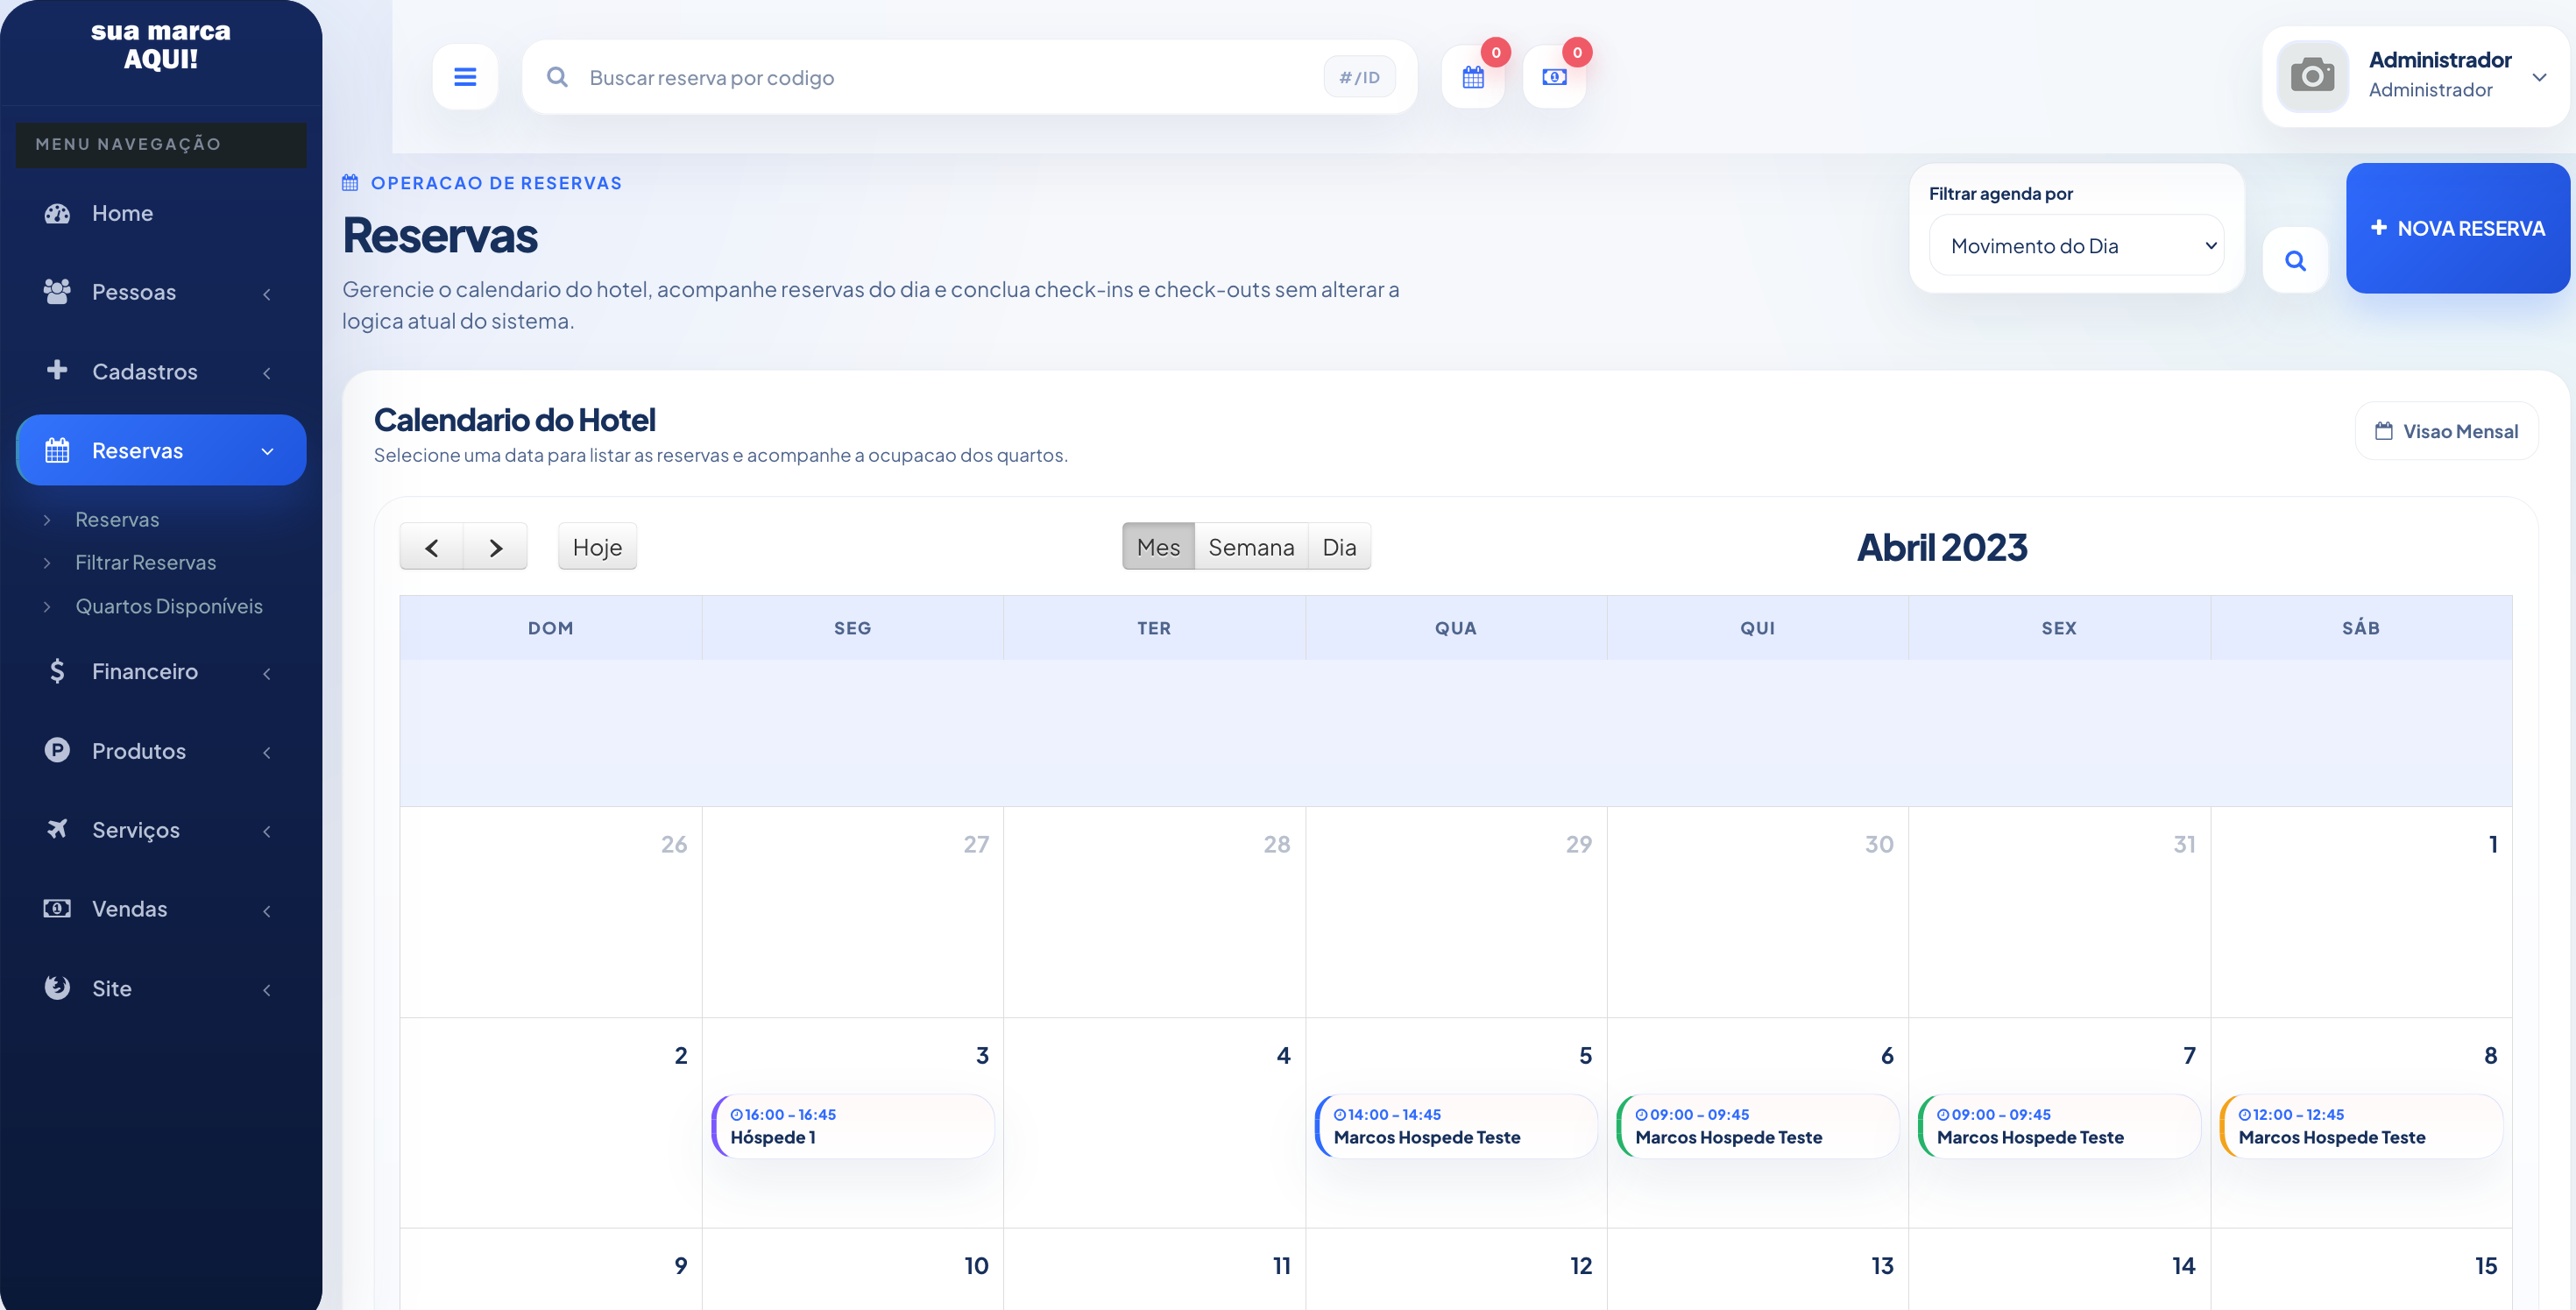Click the #/ID badge in the search bar
Viewport: 2576px width, 1310px height.
(x=1359, y=77)
